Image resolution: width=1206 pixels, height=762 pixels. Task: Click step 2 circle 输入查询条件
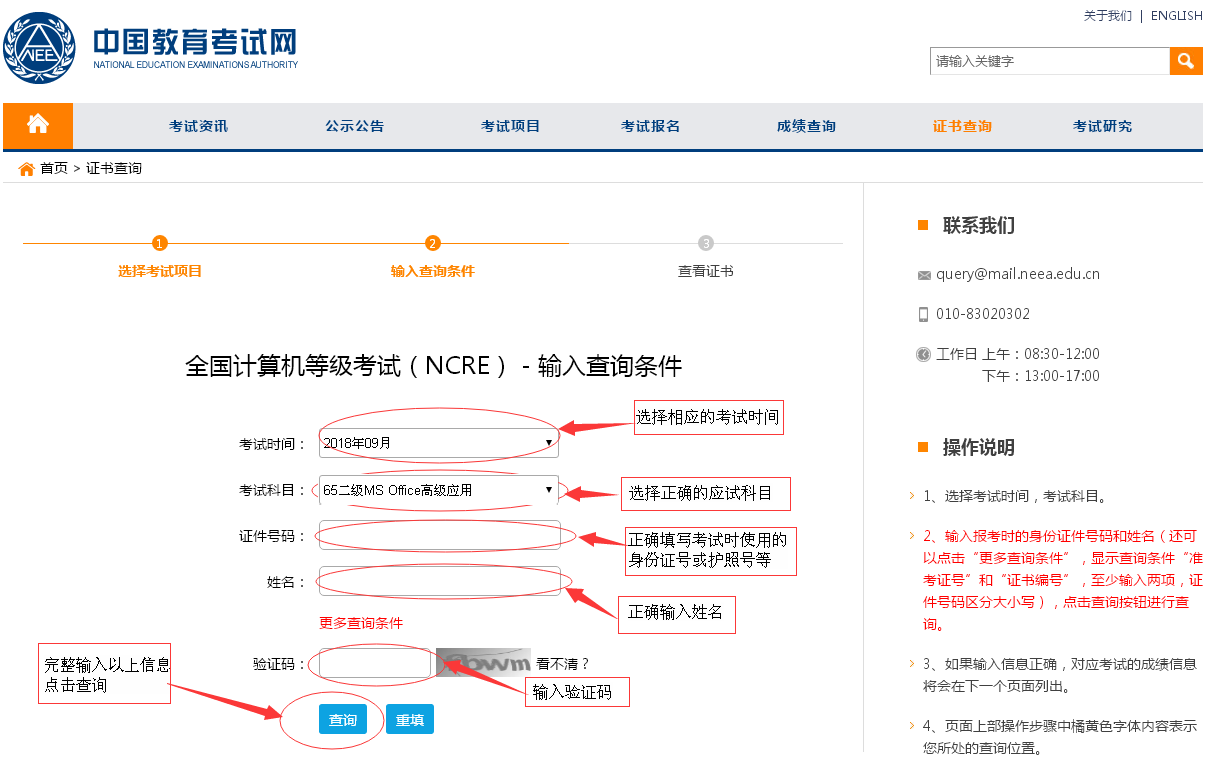point(433,243)
